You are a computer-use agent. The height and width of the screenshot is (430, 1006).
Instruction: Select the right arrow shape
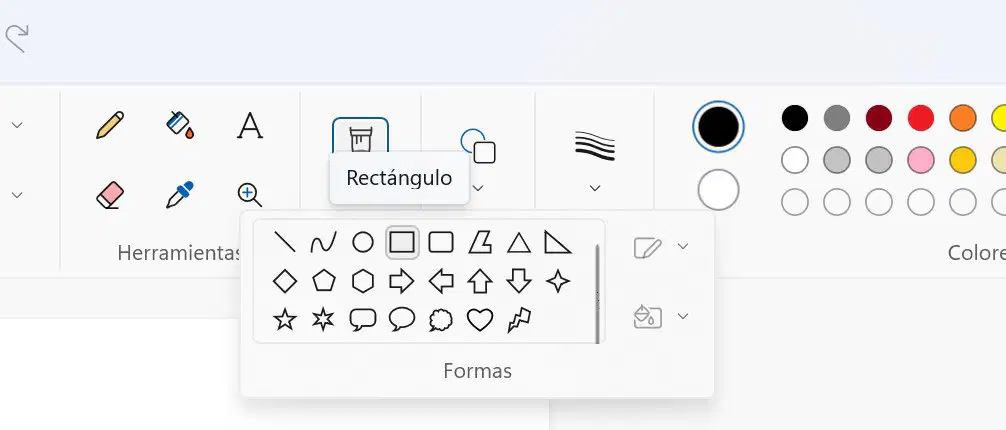pyautogui.click(x=402, y=281)
